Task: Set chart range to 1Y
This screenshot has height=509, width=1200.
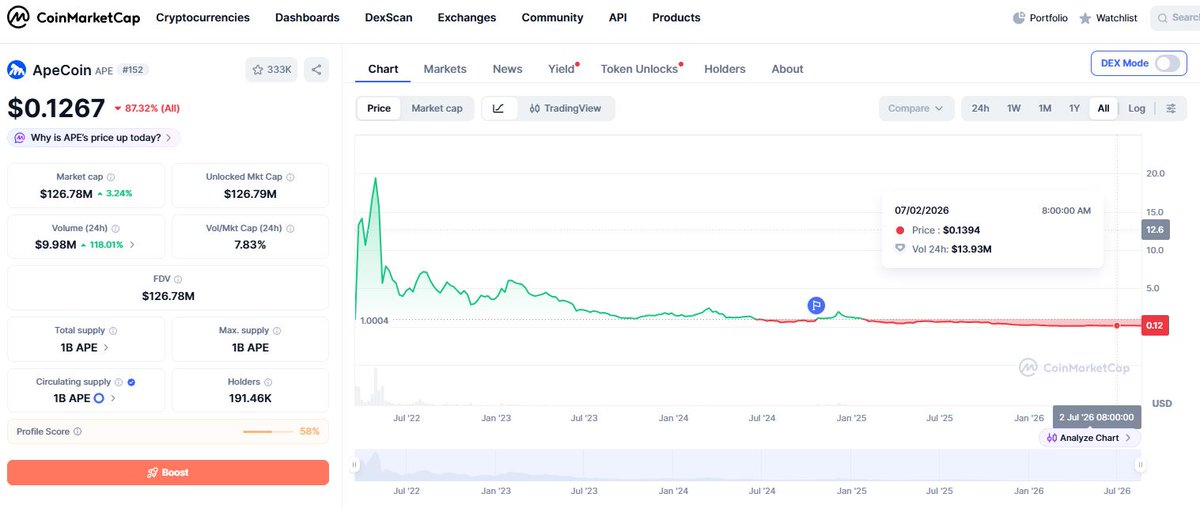Action: coord(1074,108)
